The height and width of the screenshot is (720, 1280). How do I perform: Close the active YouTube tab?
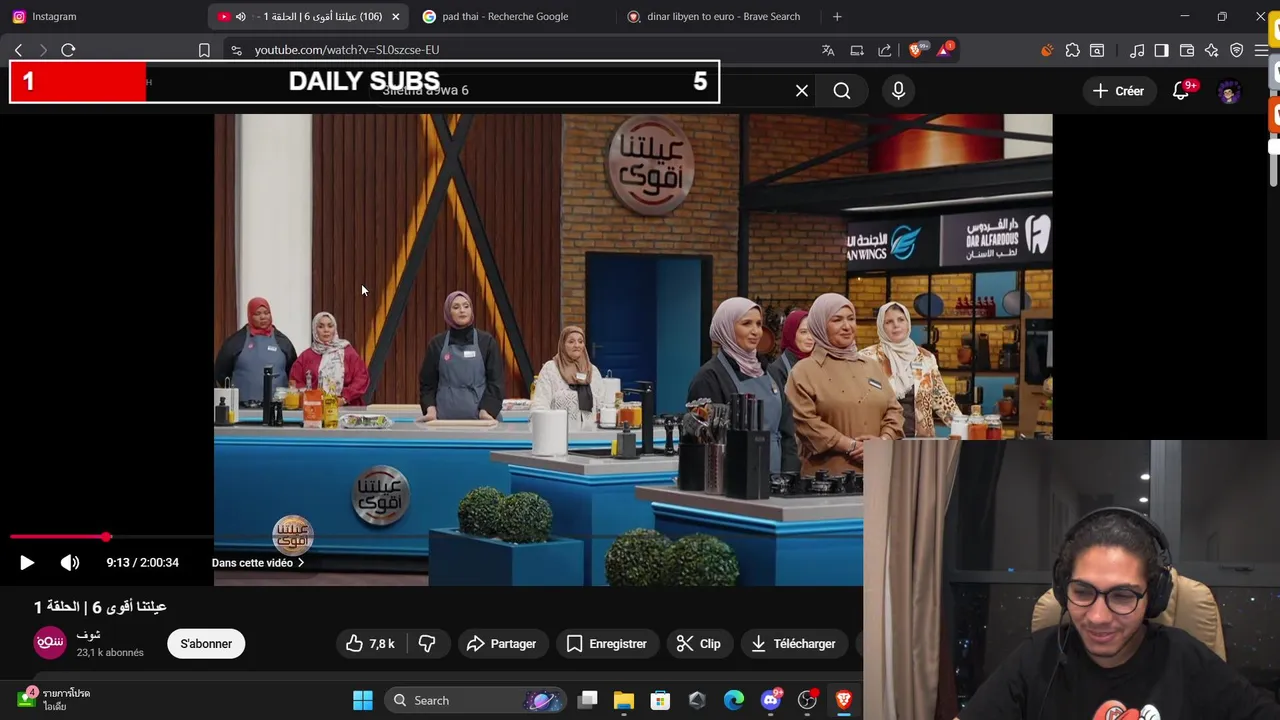[x=395, y=16]
